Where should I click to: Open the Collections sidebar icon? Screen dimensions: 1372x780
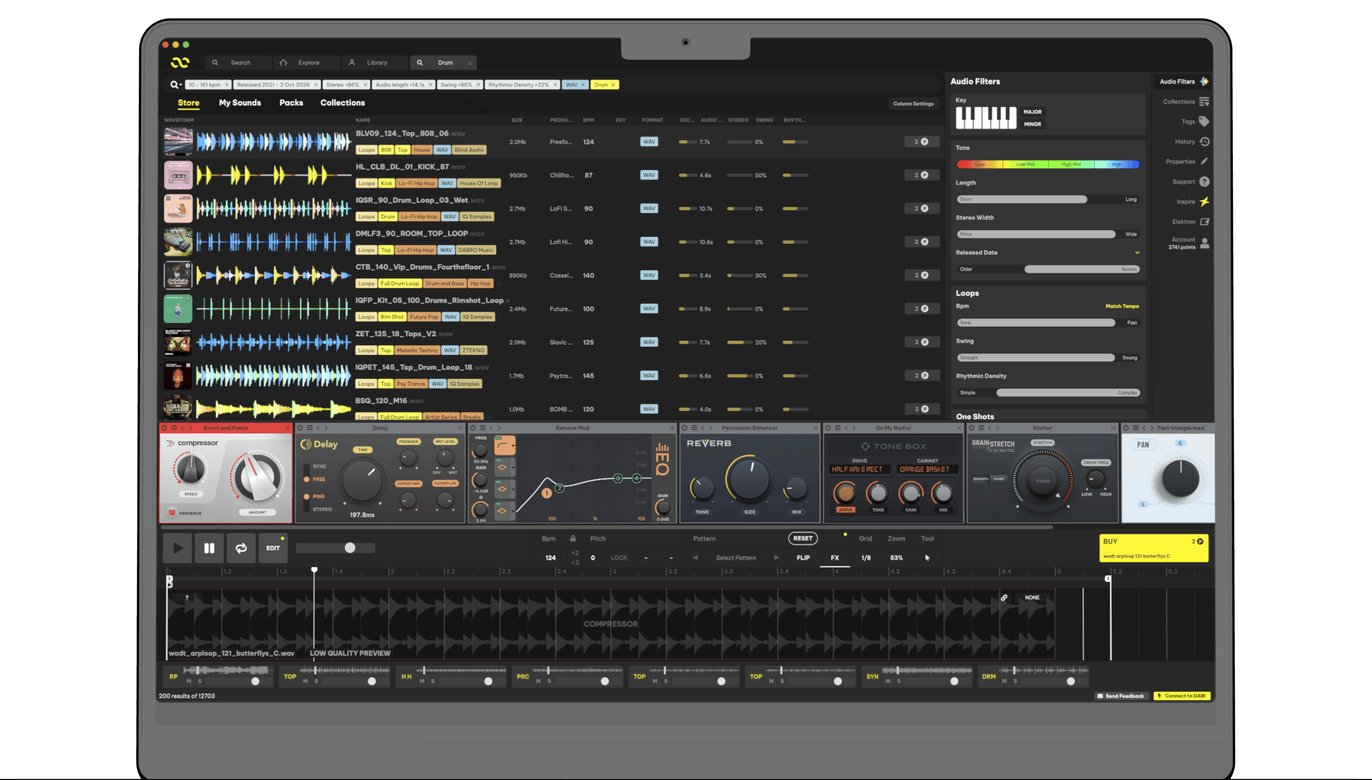(1204, 101)
